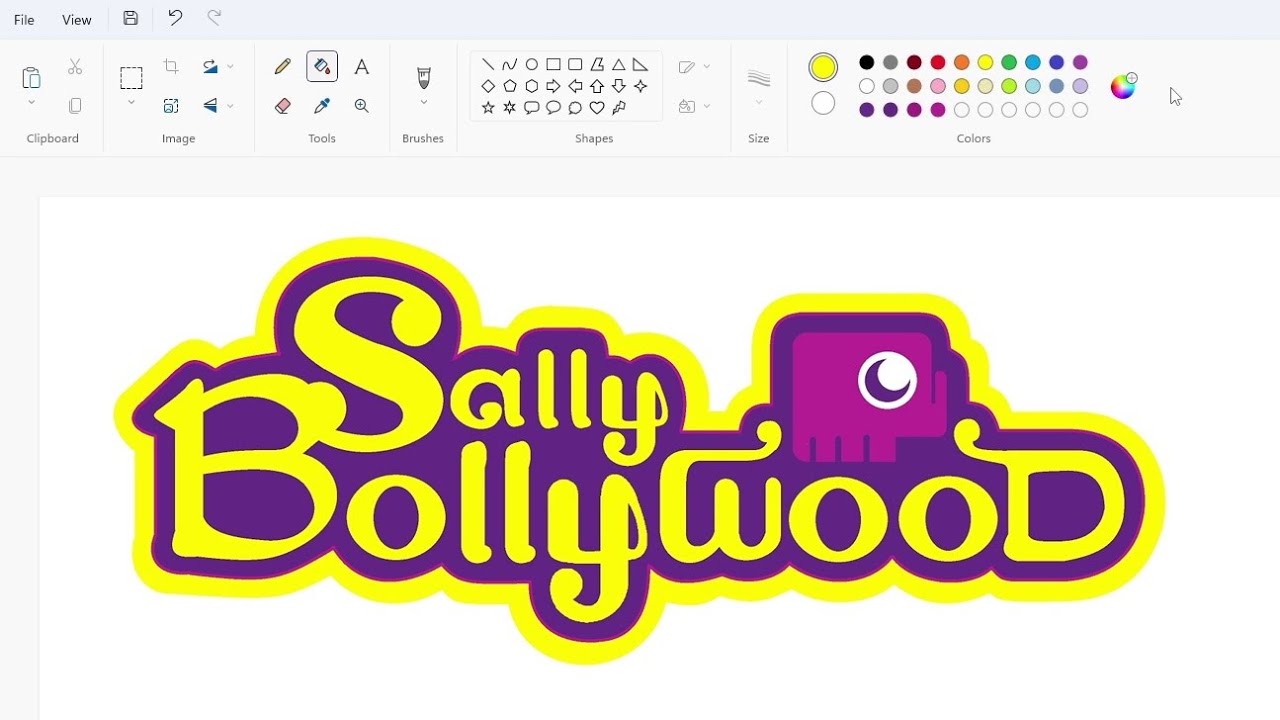Viewport: 1280px width, 720px height.
Task: Click the Flip icon
Action: [210, 106]
